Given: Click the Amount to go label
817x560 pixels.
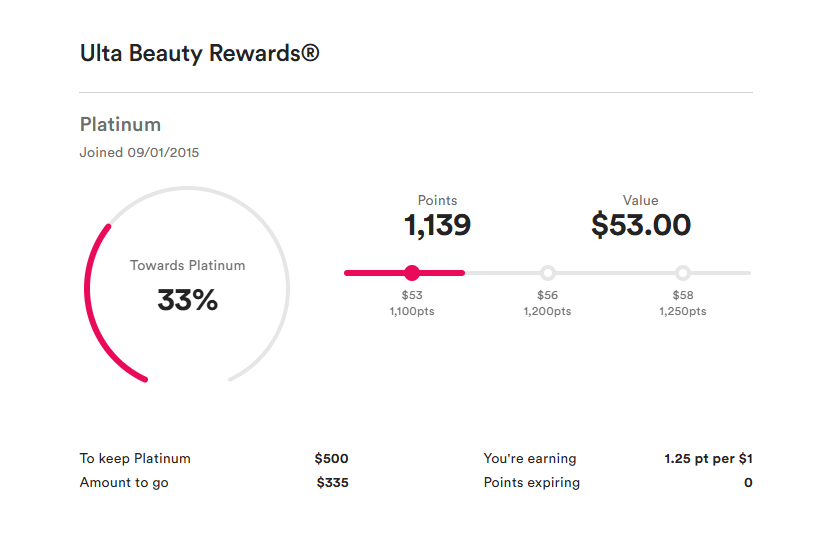Looking at the screenshot, I should pos(124,483).
